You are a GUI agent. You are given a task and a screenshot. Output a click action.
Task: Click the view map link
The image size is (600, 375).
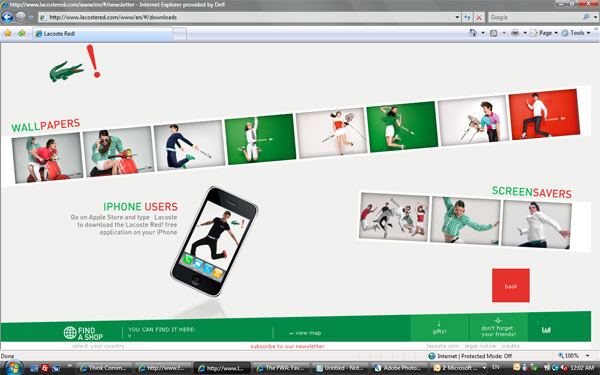(x=305, y=333)
